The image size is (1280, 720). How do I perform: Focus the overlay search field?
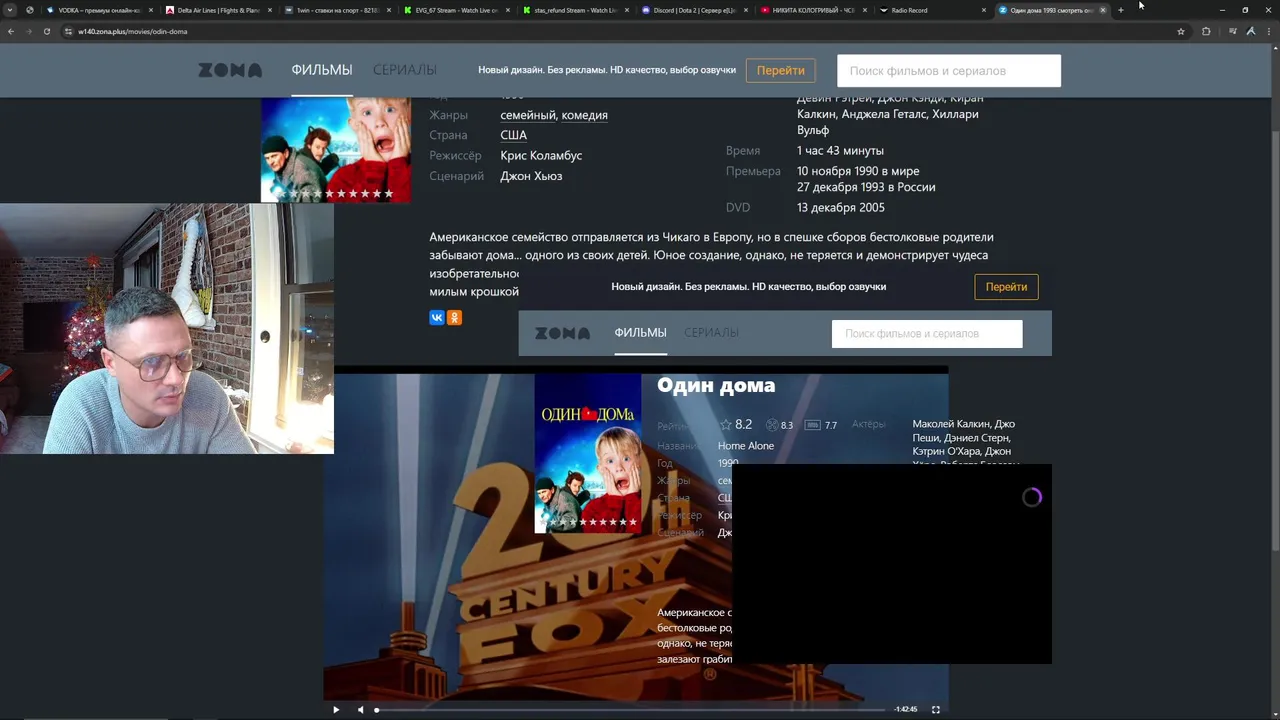click(x=927, y=334)
